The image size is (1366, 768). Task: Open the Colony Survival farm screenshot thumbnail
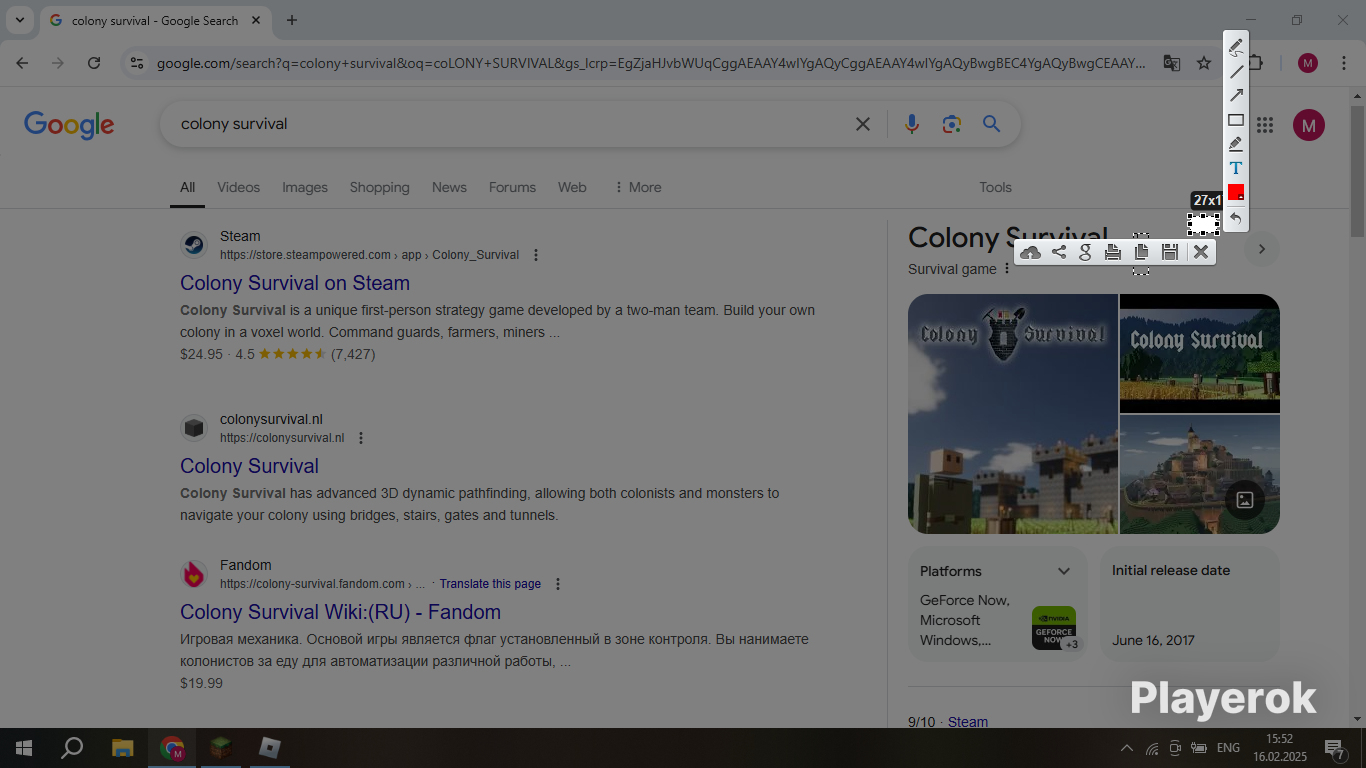tap(1199, 352)
